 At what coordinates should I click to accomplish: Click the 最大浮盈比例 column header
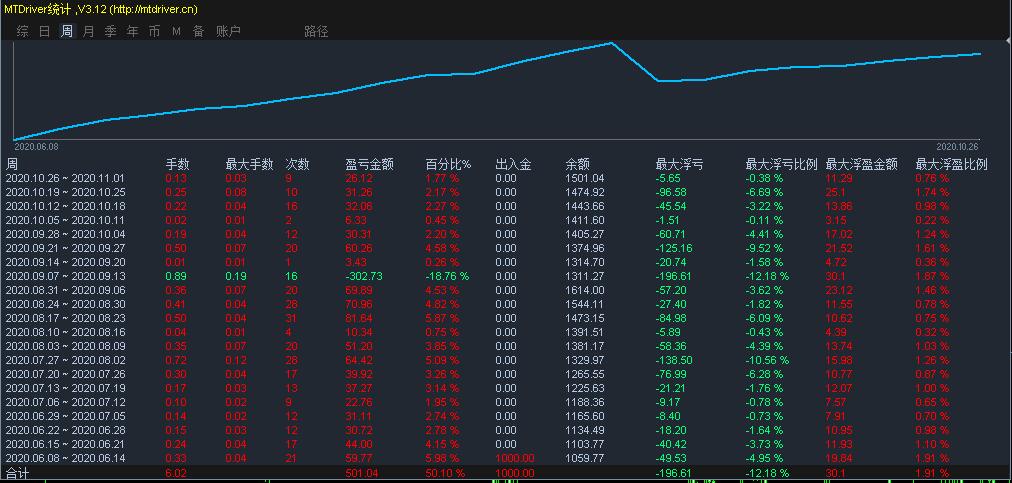click(951, 165)
